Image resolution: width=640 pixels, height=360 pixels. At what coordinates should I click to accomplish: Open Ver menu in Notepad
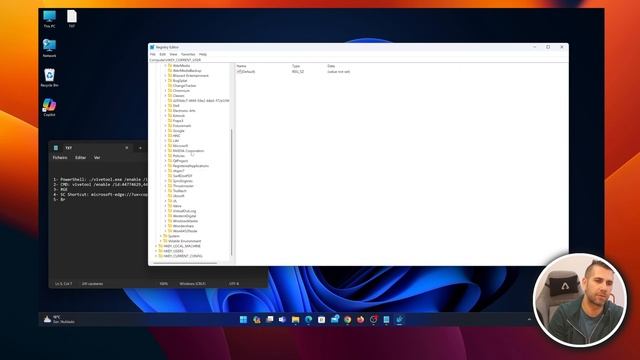point(97,158)
